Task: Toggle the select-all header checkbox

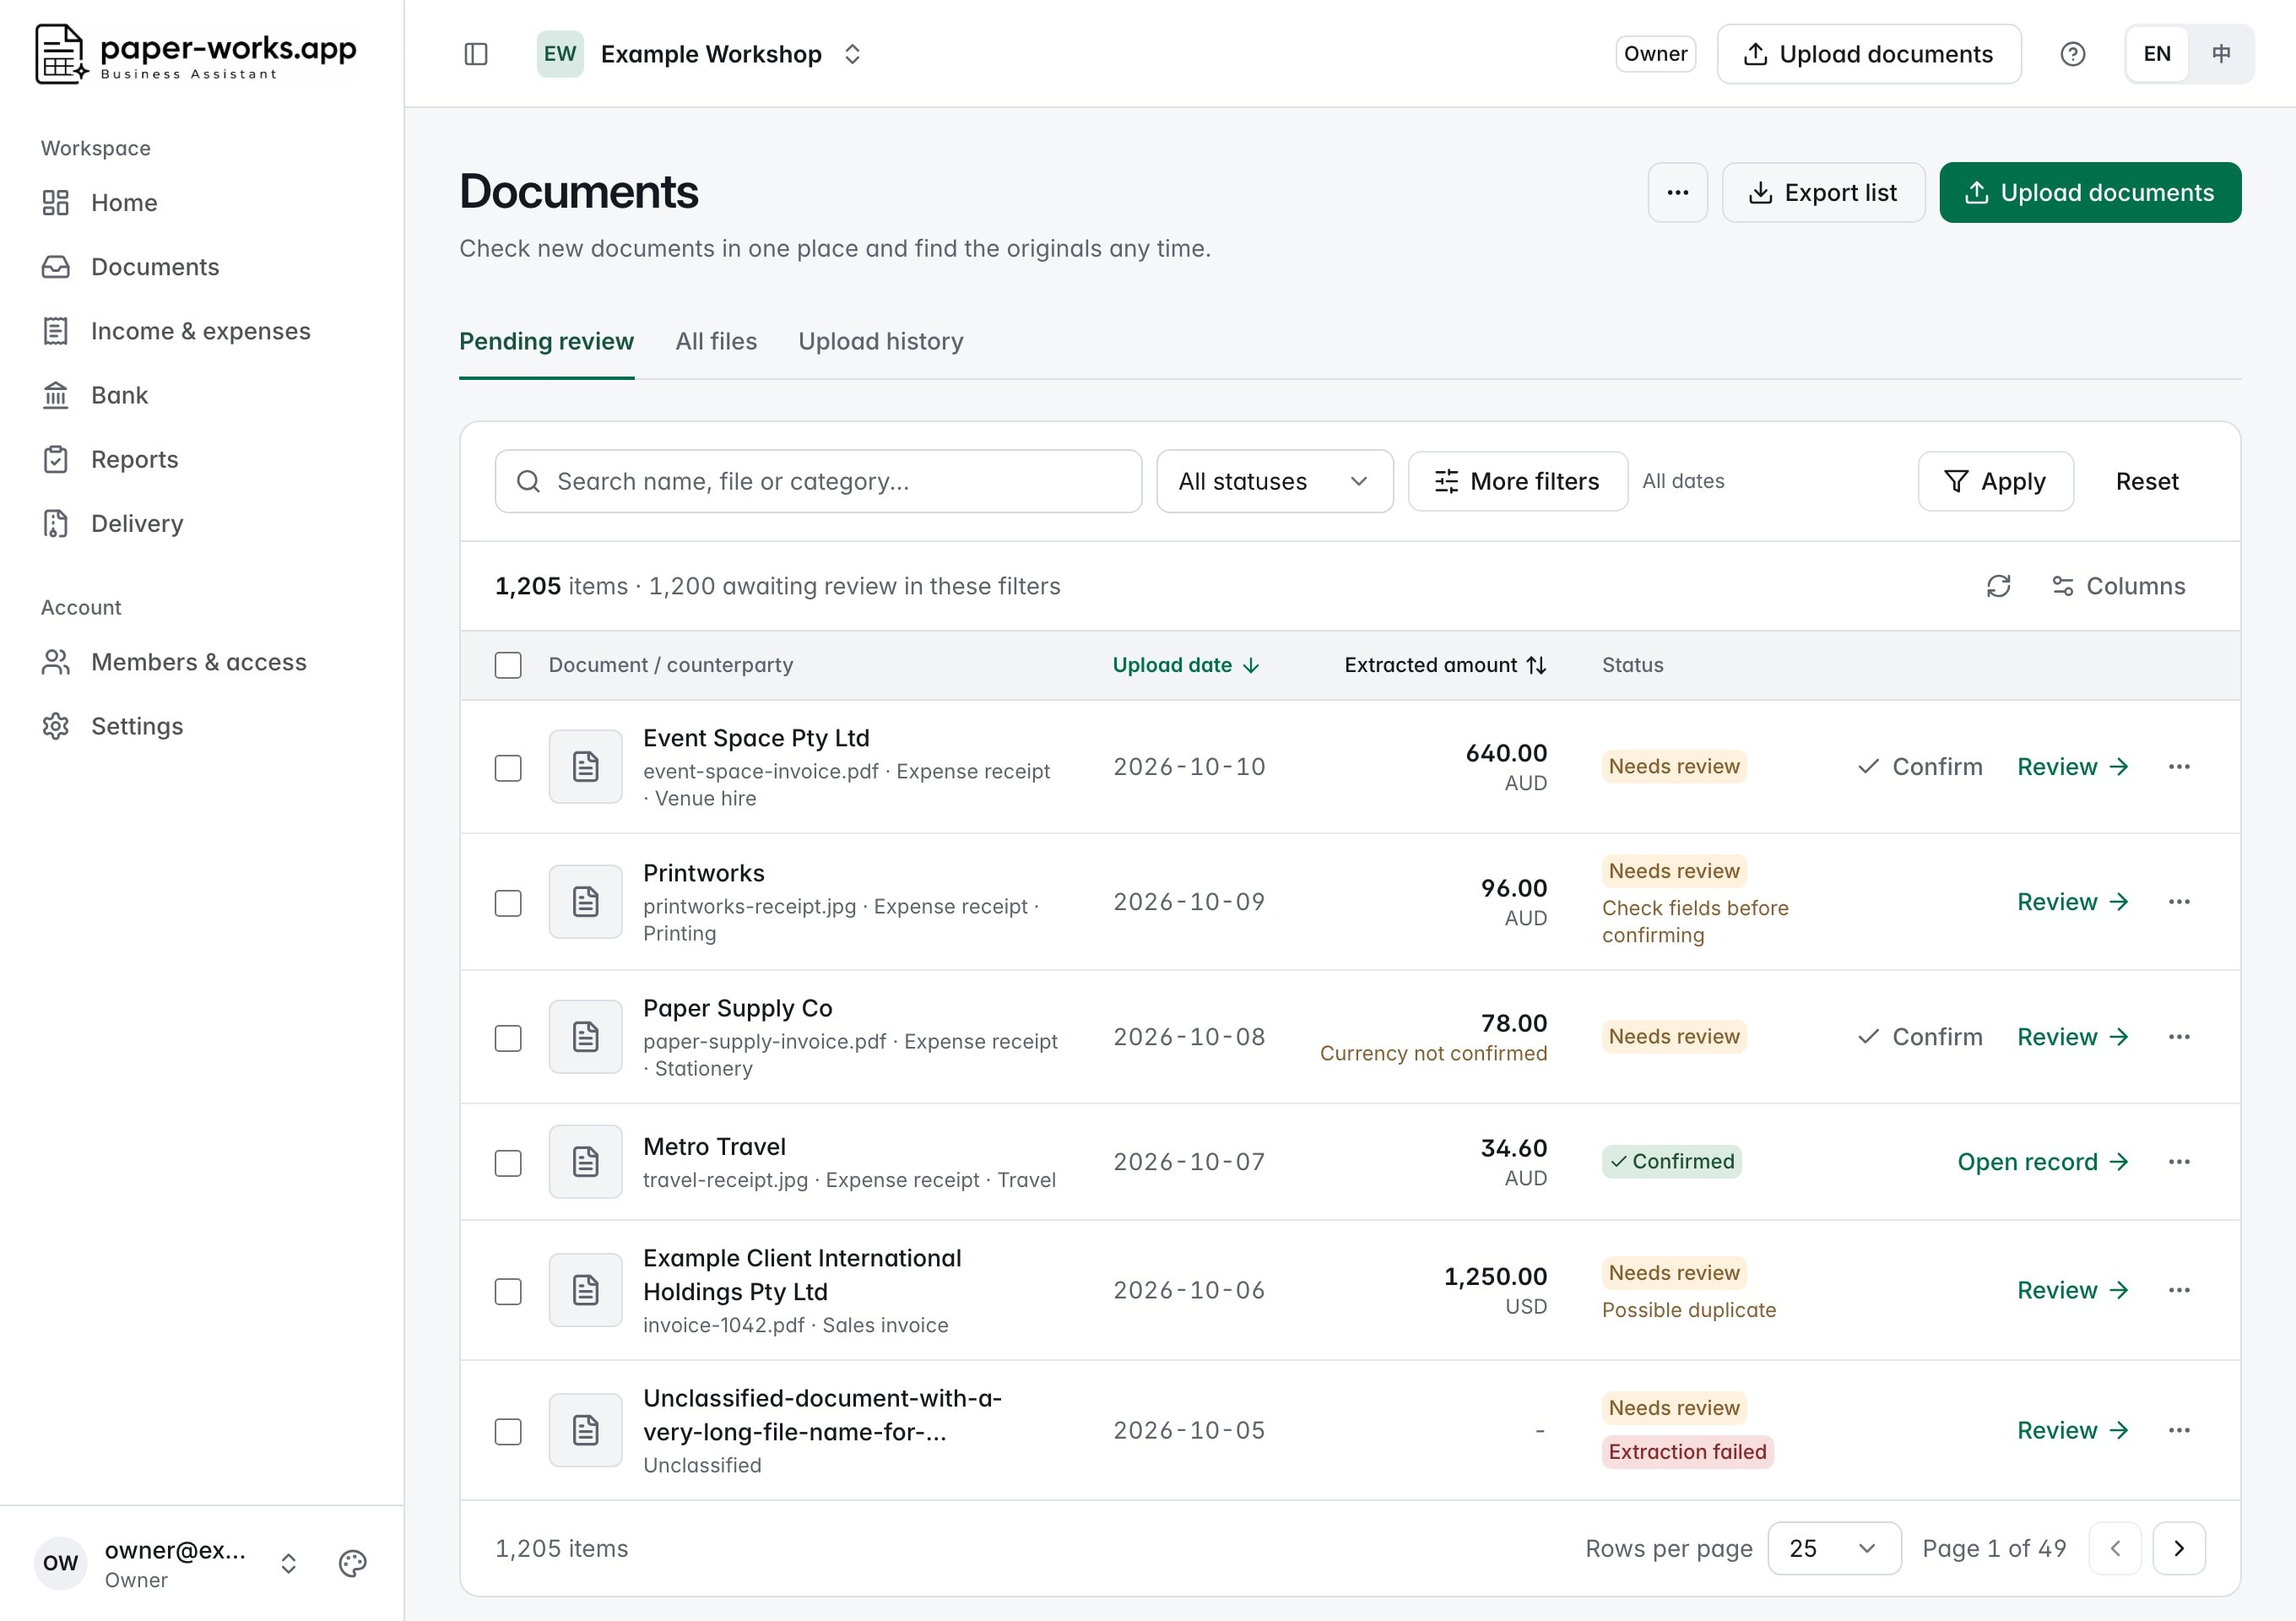Action: 508,665
